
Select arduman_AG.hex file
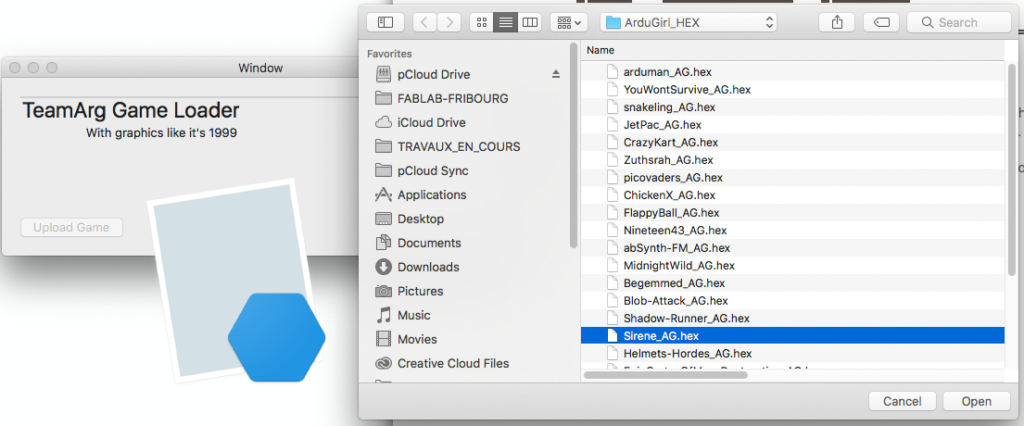point(792,72)
